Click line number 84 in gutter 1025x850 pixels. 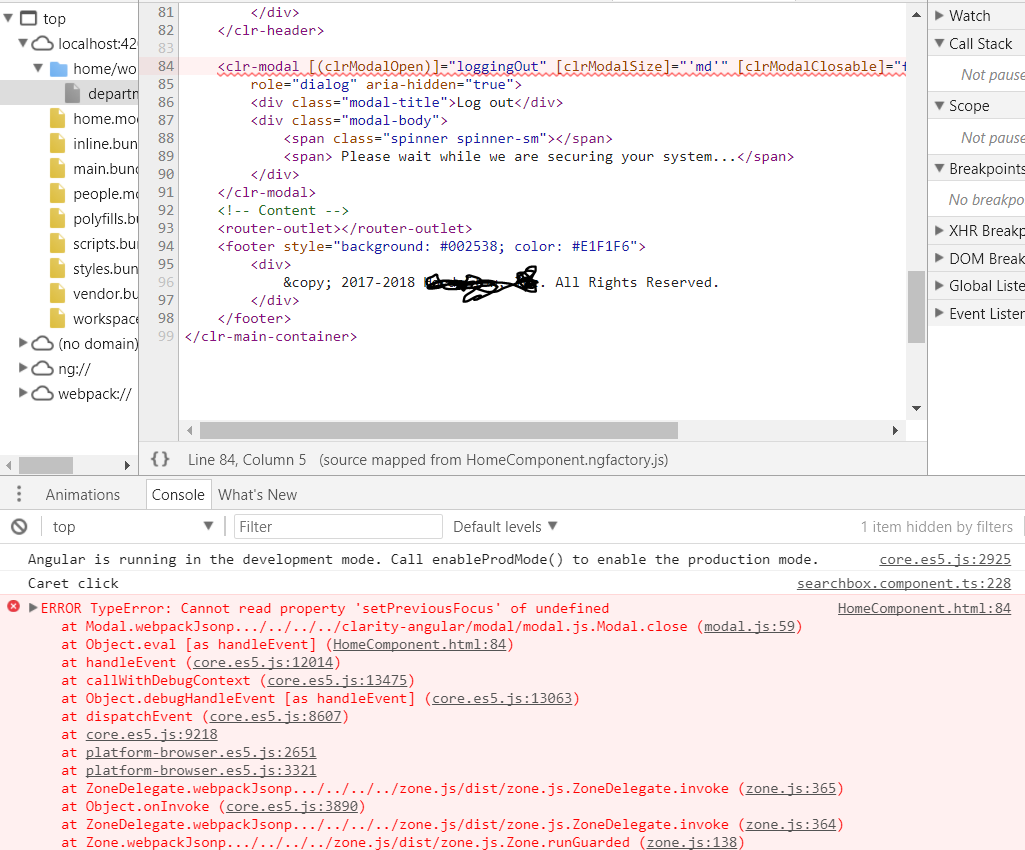click(x=166, y=66)
